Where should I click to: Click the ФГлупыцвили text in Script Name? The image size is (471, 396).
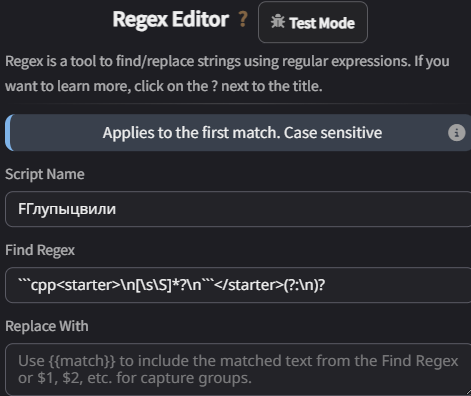(67, 209)
